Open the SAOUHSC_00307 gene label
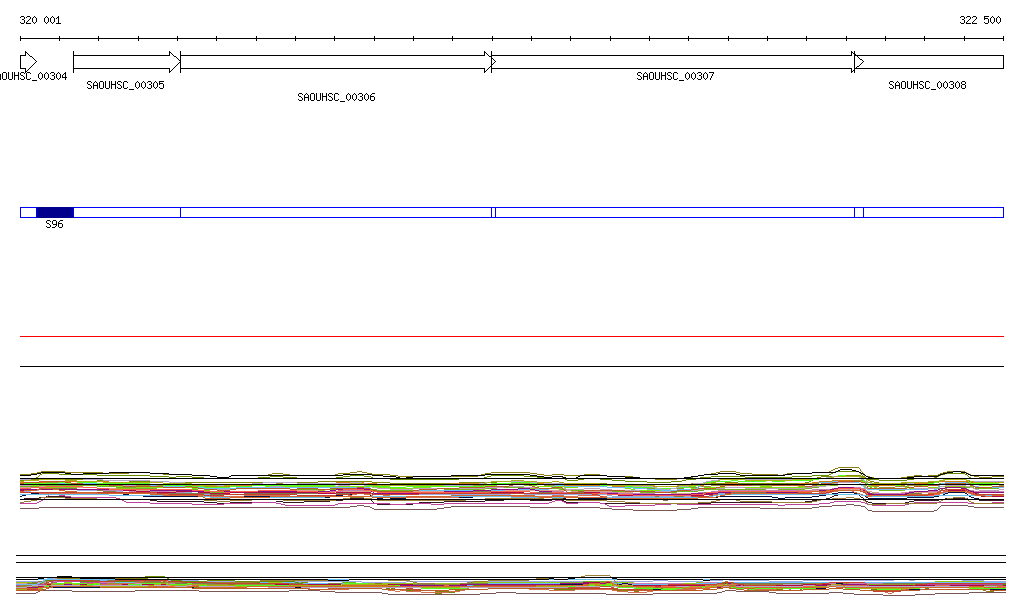 pos(675,76)
